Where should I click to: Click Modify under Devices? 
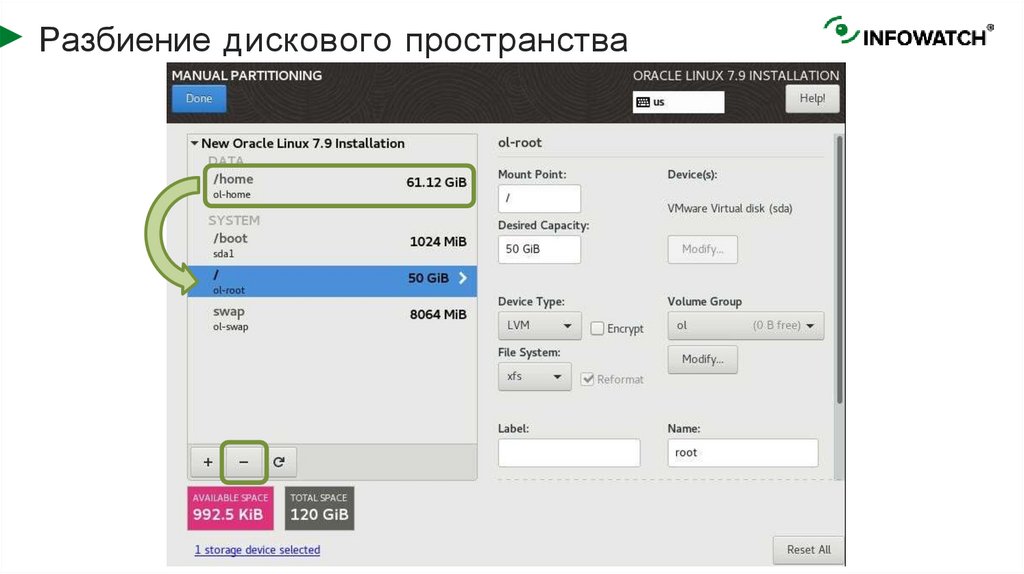click(703, 249)
